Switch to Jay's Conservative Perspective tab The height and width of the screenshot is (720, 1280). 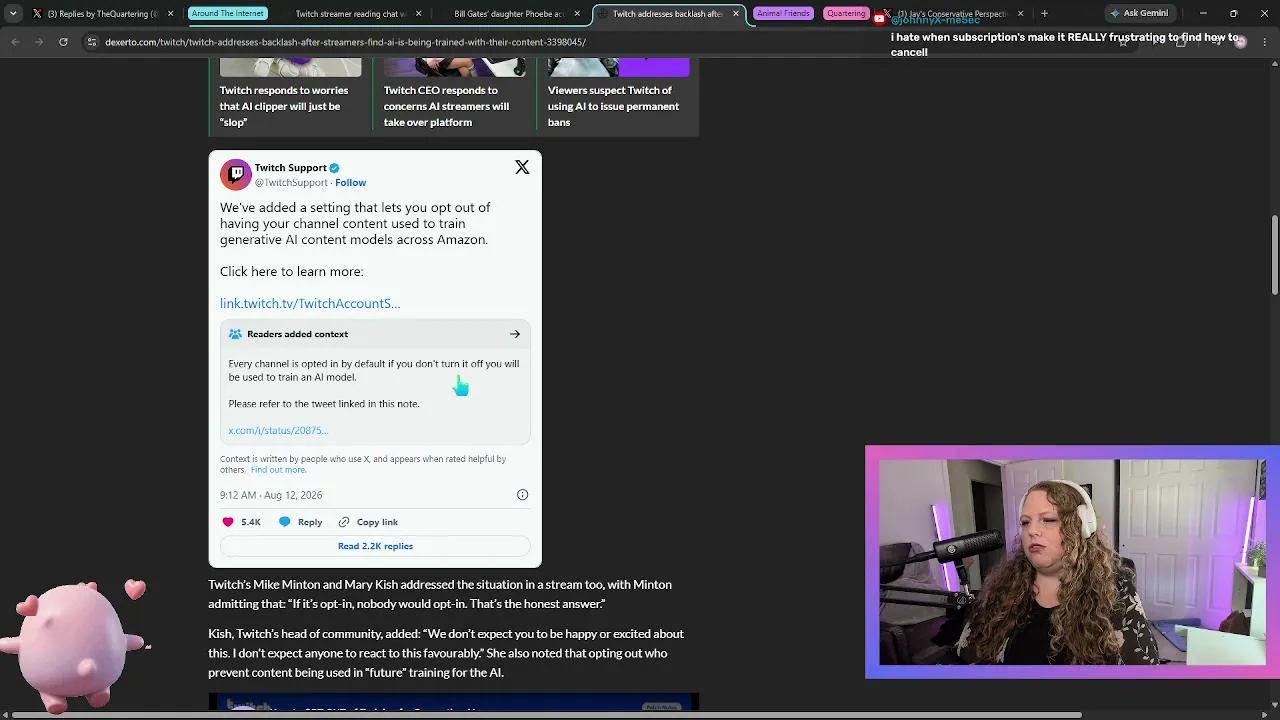(x=950, y=14)
